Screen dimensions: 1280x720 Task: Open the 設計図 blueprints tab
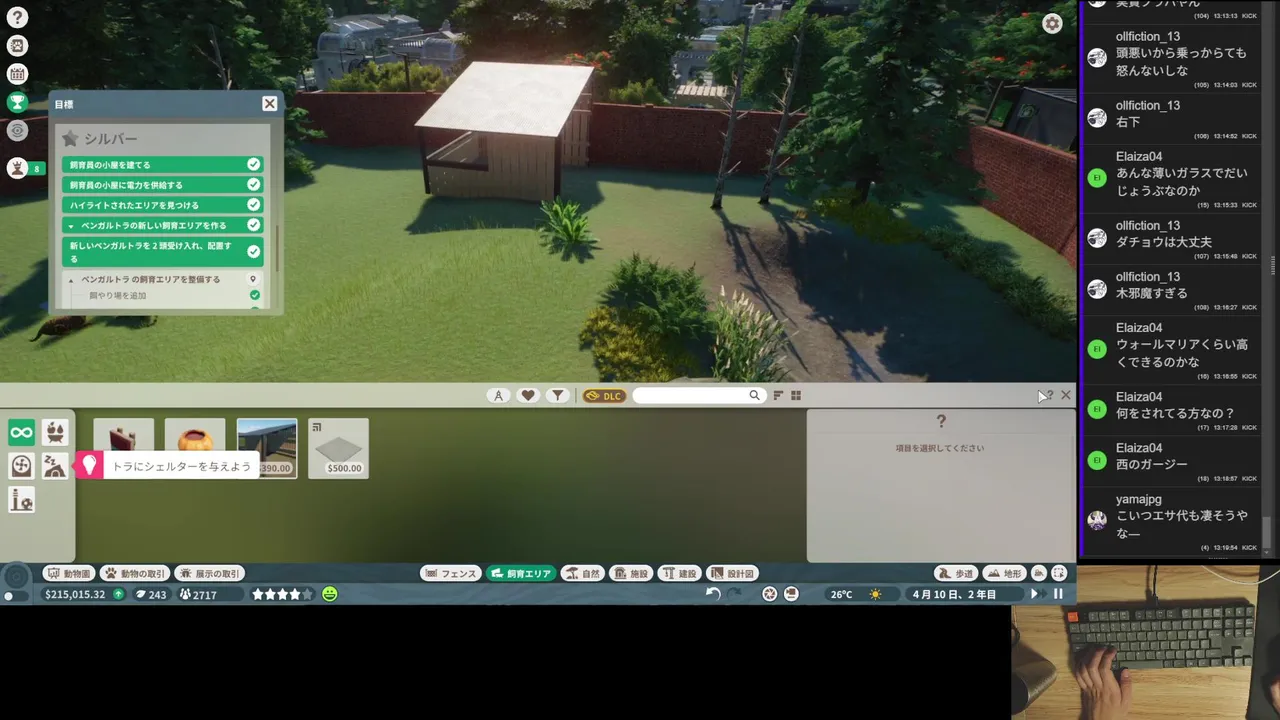(732, 574)
